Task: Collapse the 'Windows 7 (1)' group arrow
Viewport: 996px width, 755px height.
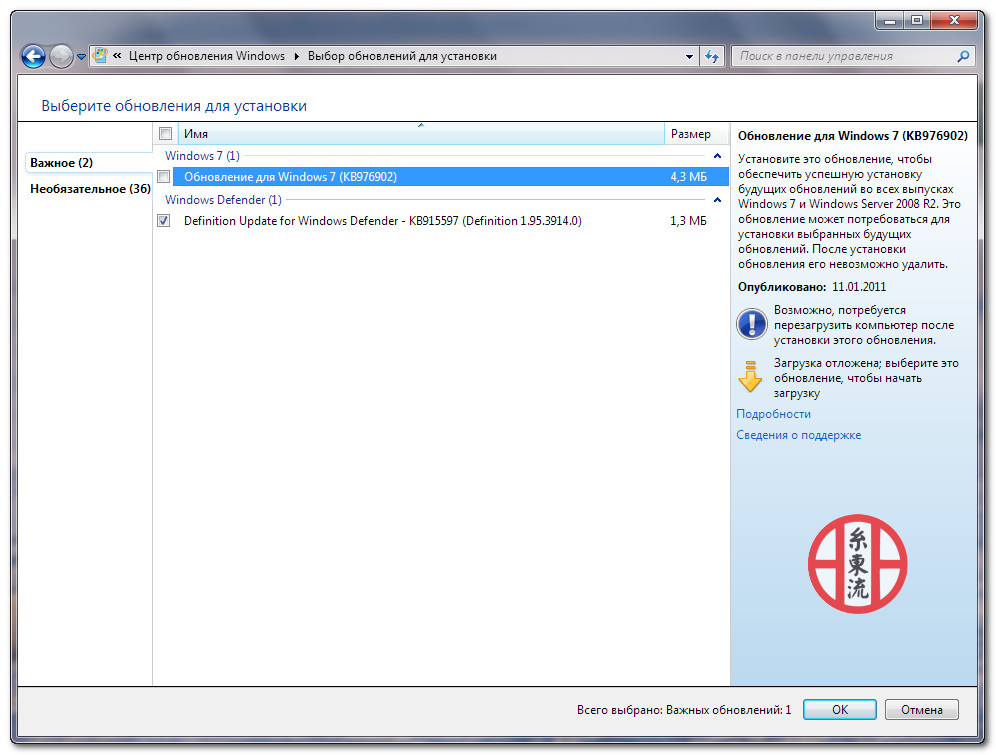Action: click(x=717, y=156)
